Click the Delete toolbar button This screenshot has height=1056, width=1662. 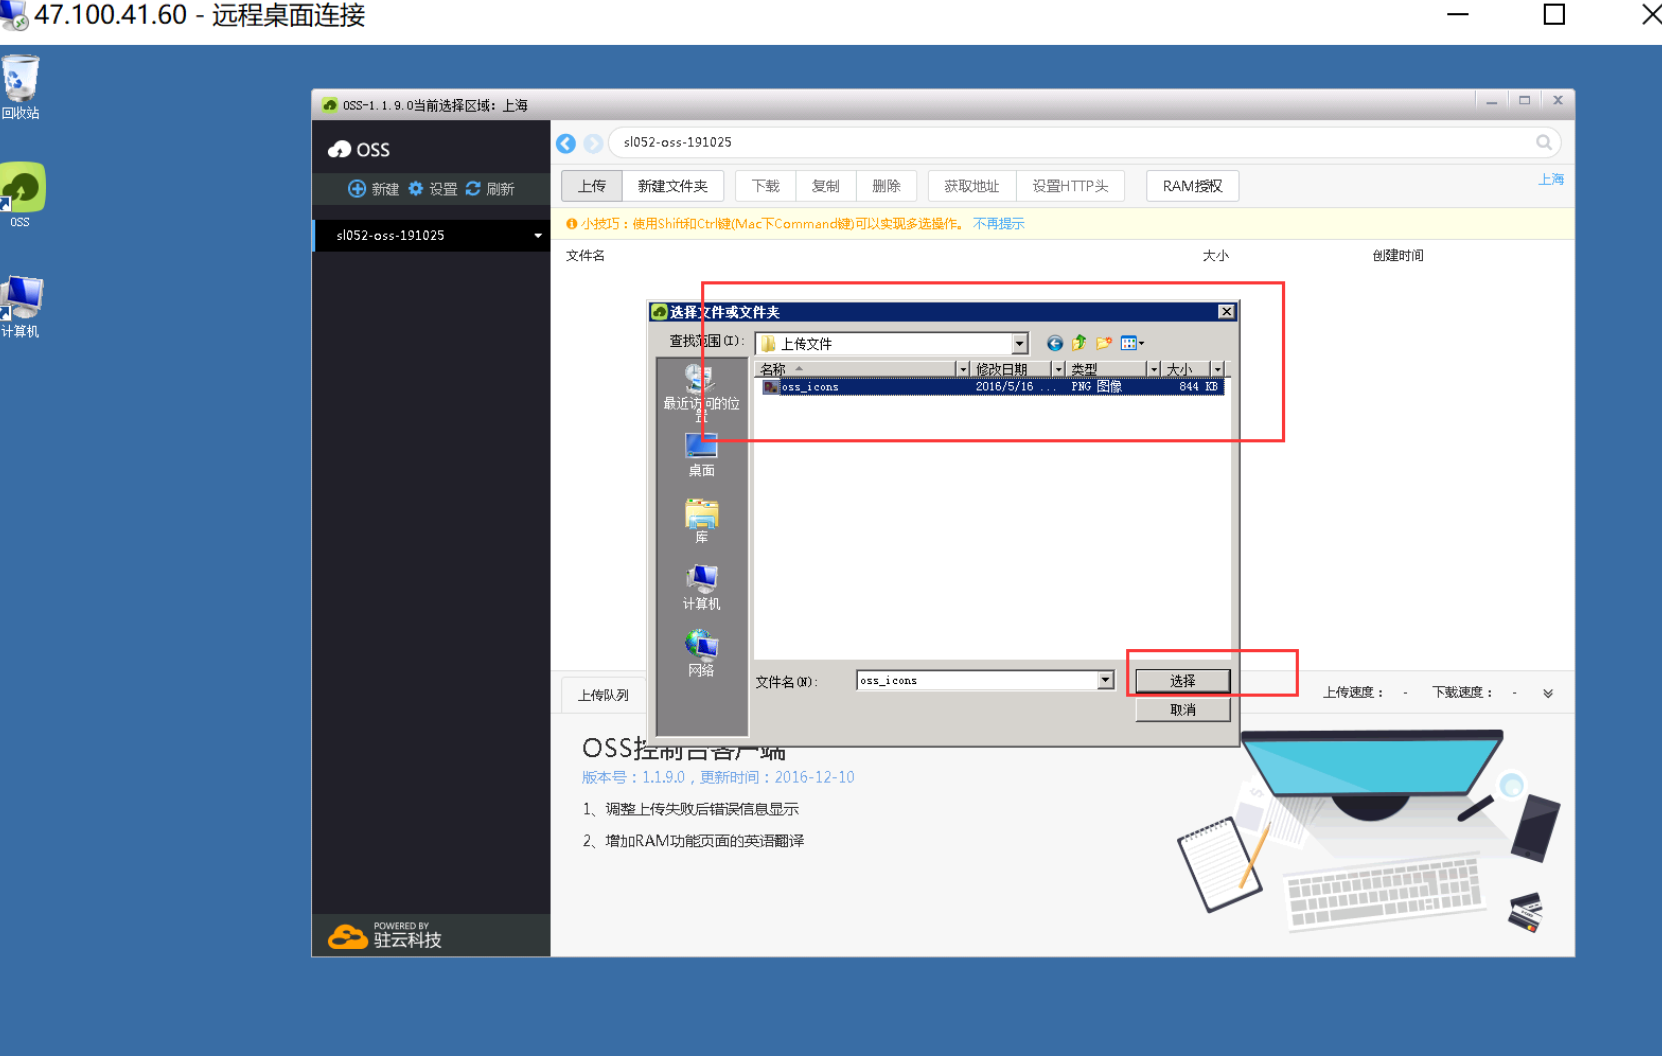pyautogui.click(x=886, y=186)
